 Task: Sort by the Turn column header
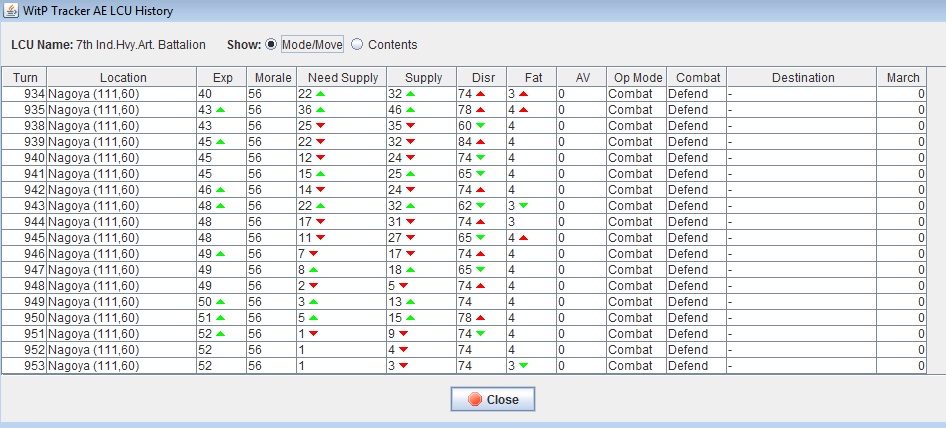25,77
